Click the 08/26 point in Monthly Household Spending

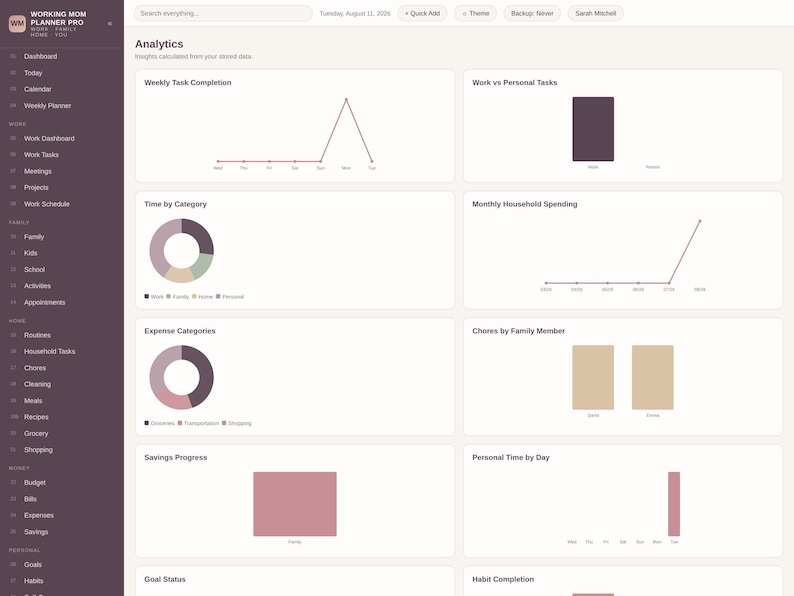(x=700, y=221)
